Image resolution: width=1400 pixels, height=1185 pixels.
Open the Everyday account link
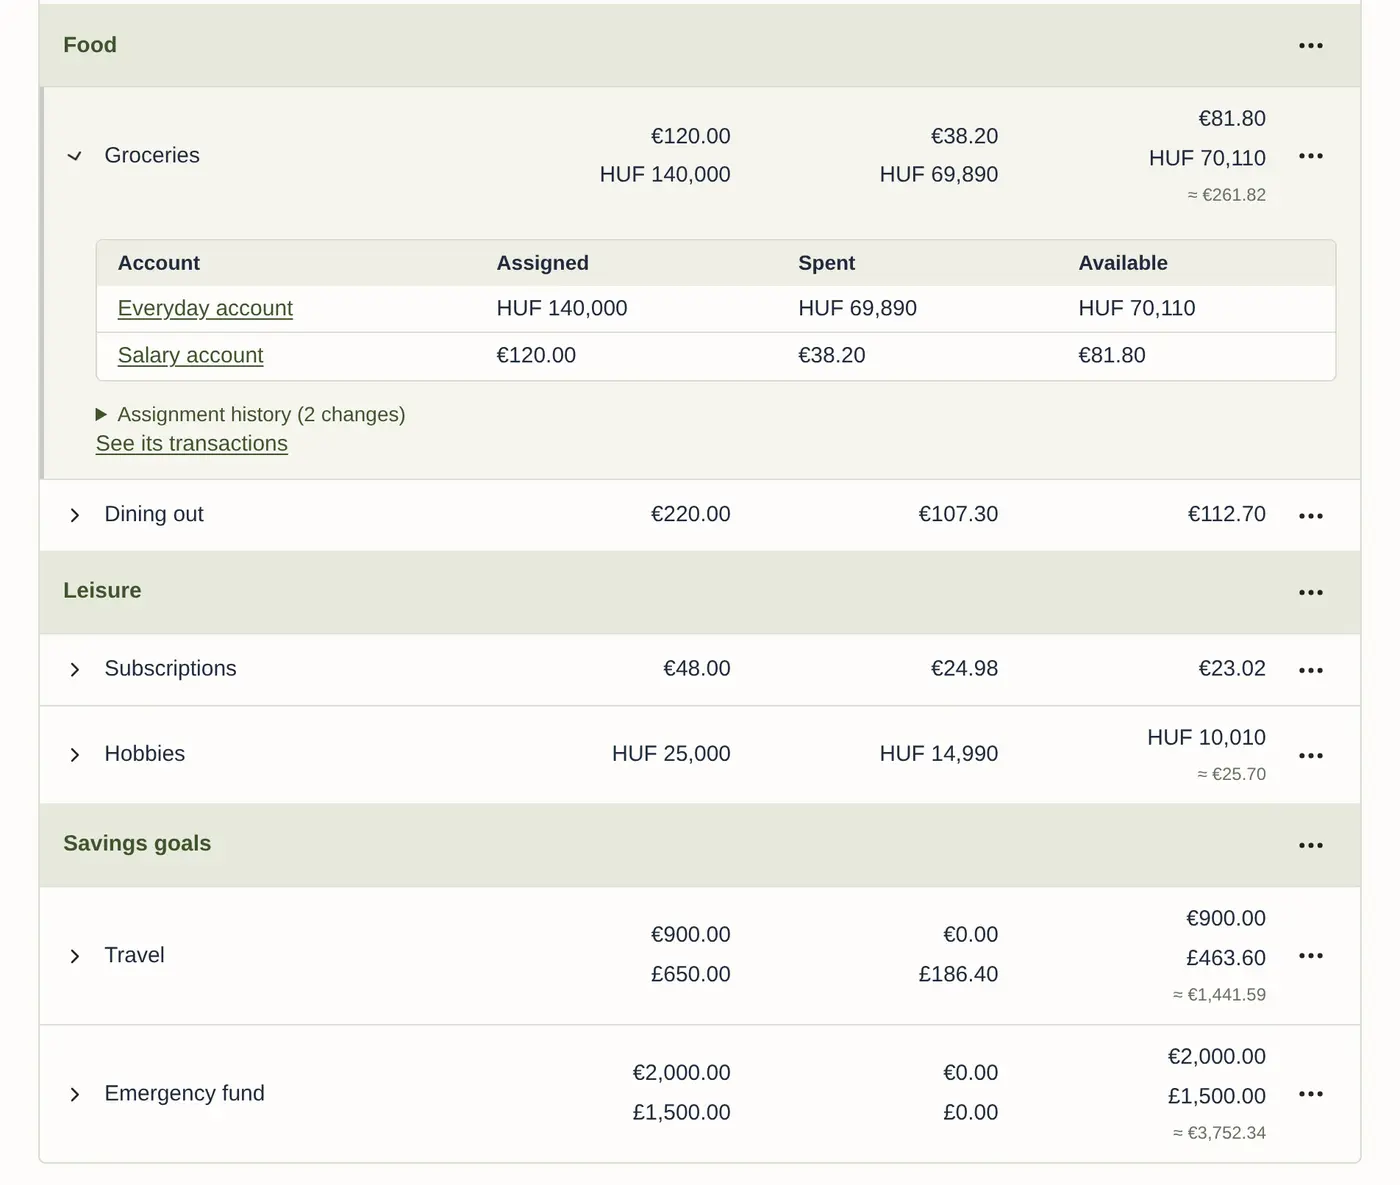(205, 308)
